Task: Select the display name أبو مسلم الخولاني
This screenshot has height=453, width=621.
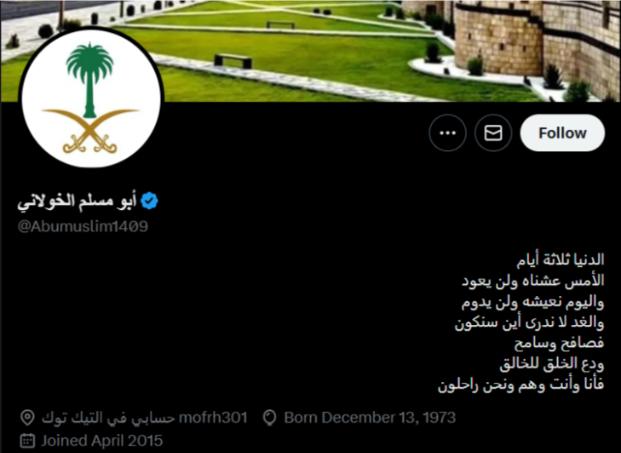Action: click(x=77, y=201)
